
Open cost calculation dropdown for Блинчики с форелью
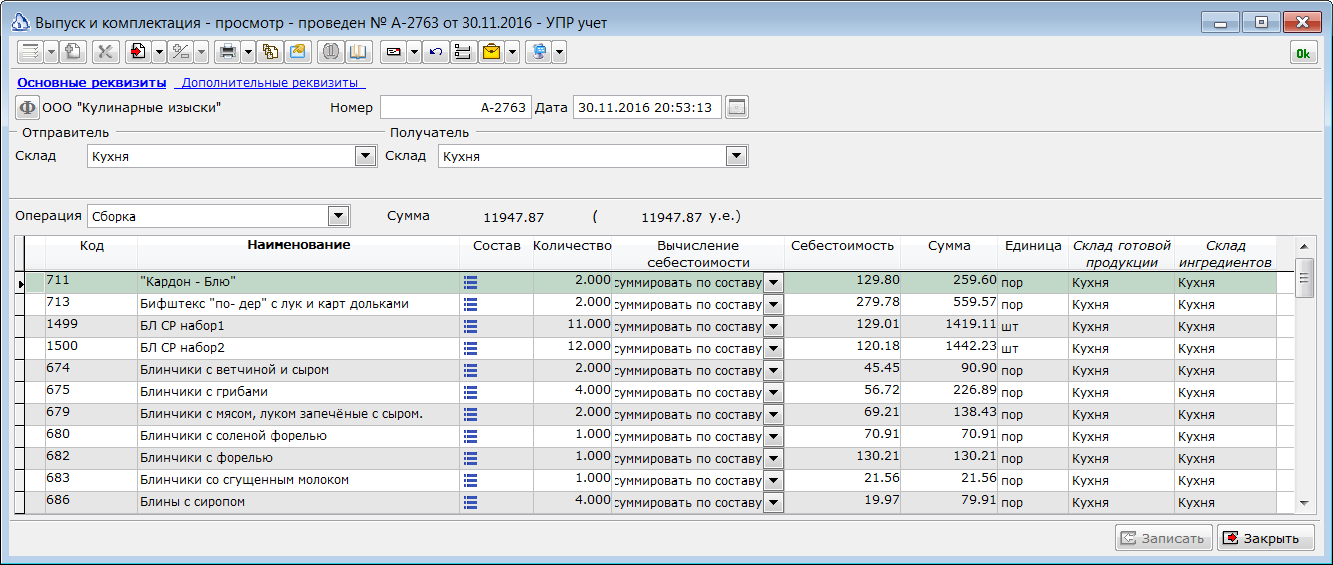coord(773,459)
